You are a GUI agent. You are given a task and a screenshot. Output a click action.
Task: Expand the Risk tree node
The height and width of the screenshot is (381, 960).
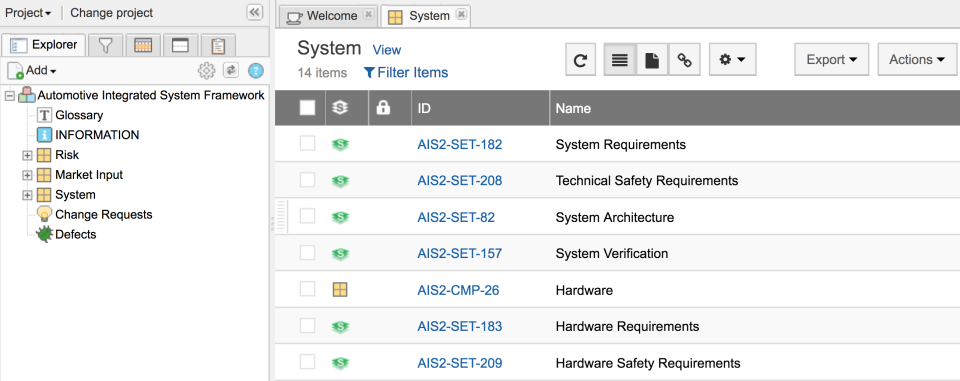[x=27, y=155]
